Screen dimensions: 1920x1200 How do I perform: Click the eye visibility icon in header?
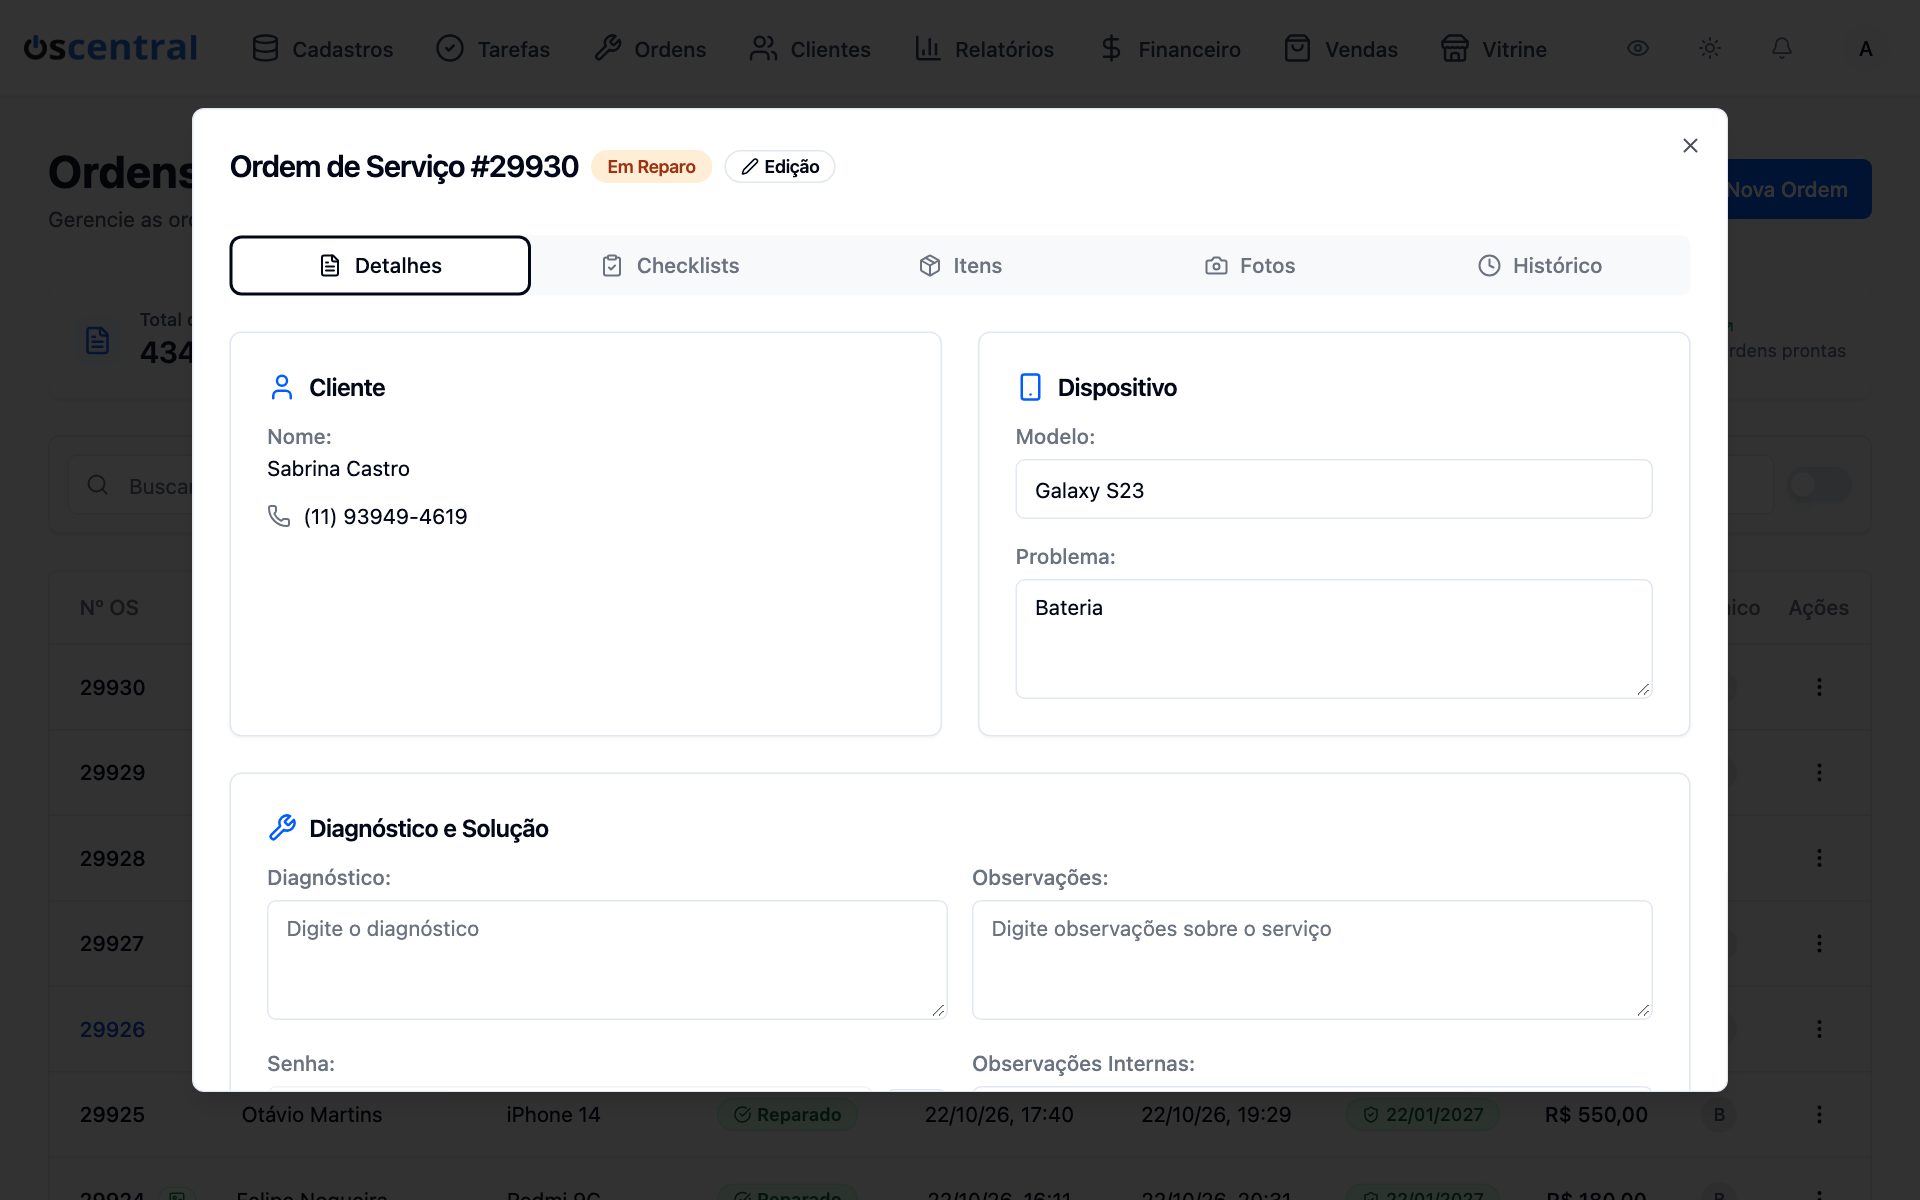click(1638, 48)
